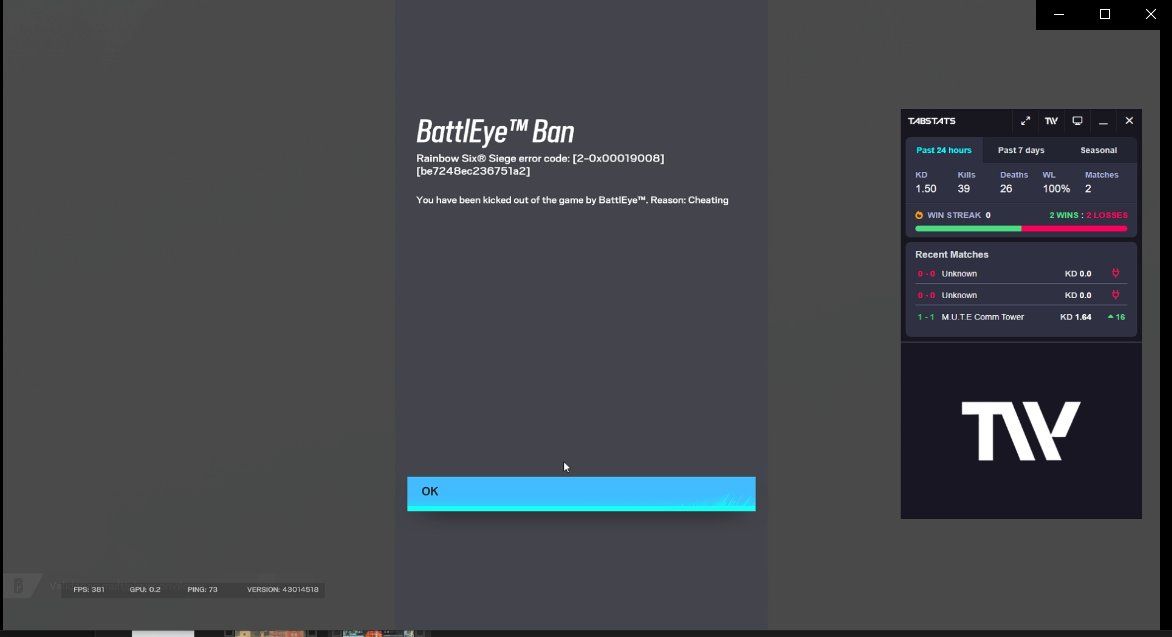Screen dimensions: 1172x637
Task: Click the green up-arrow 16 indicator
Action: click(1116, 317)
